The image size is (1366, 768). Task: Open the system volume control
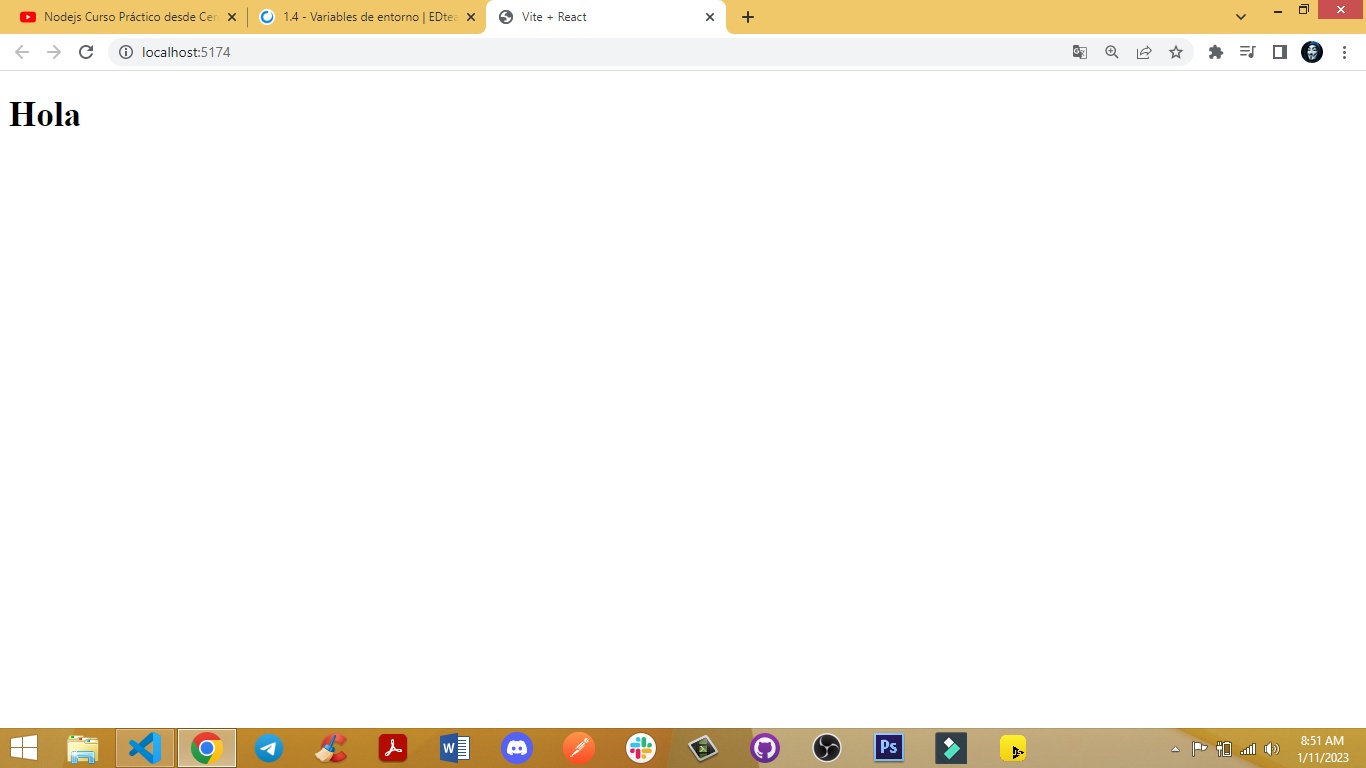coord(1272,749)
